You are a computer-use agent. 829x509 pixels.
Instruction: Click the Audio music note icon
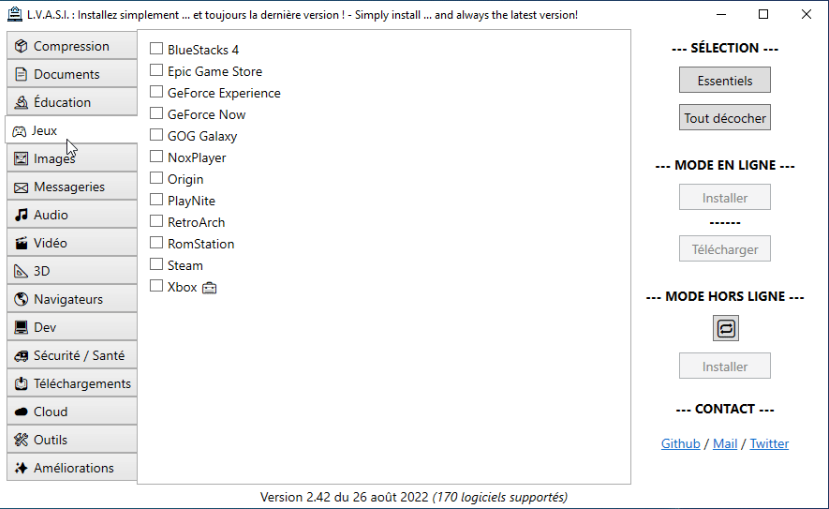pyautogui.click(x=21, y=215)
